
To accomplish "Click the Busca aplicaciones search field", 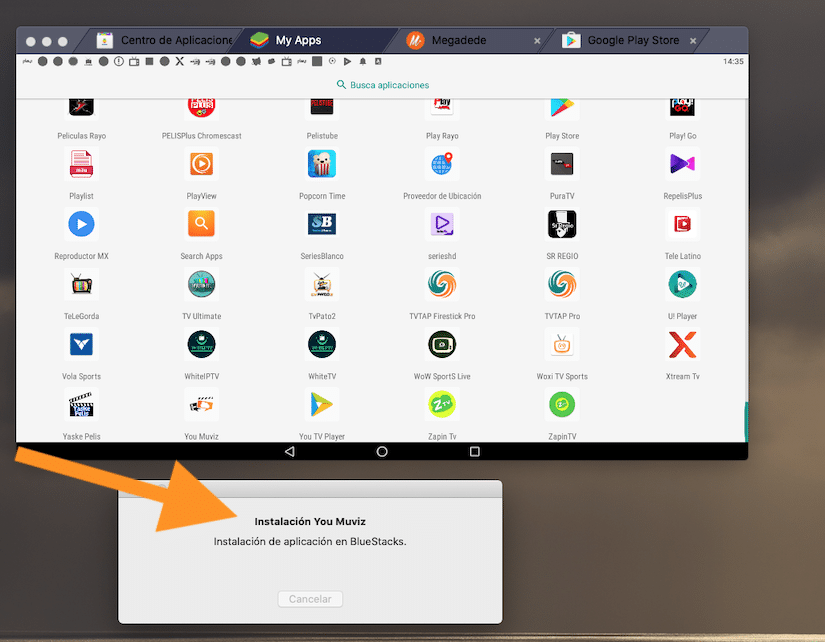I will (x=383, y=85).
